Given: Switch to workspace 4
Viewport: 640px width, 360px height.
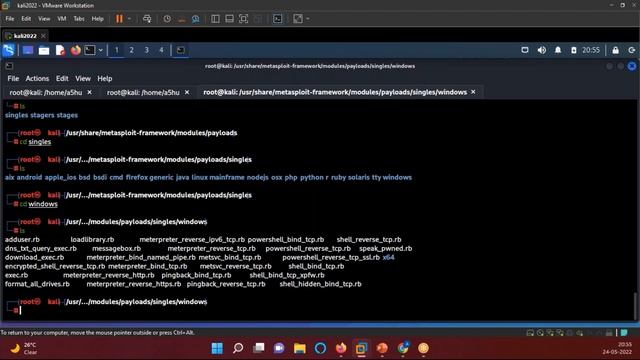Looking at the screenshot, I should pos(161,50).
